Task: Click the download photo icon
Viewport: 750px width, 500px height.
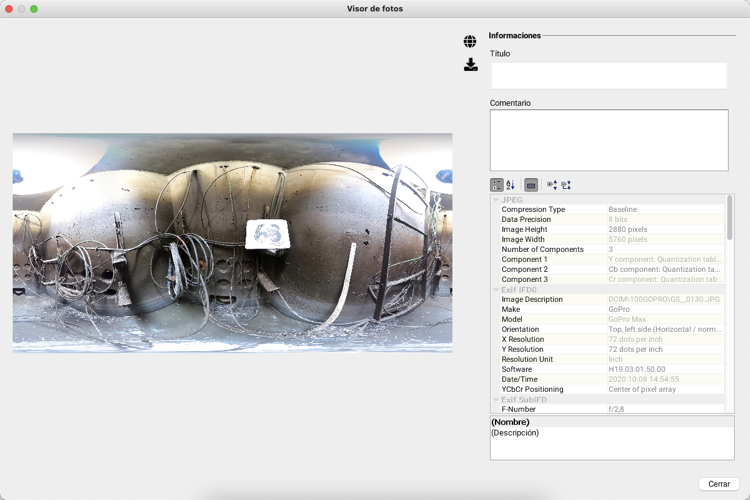Action: (x=471, y=65)
